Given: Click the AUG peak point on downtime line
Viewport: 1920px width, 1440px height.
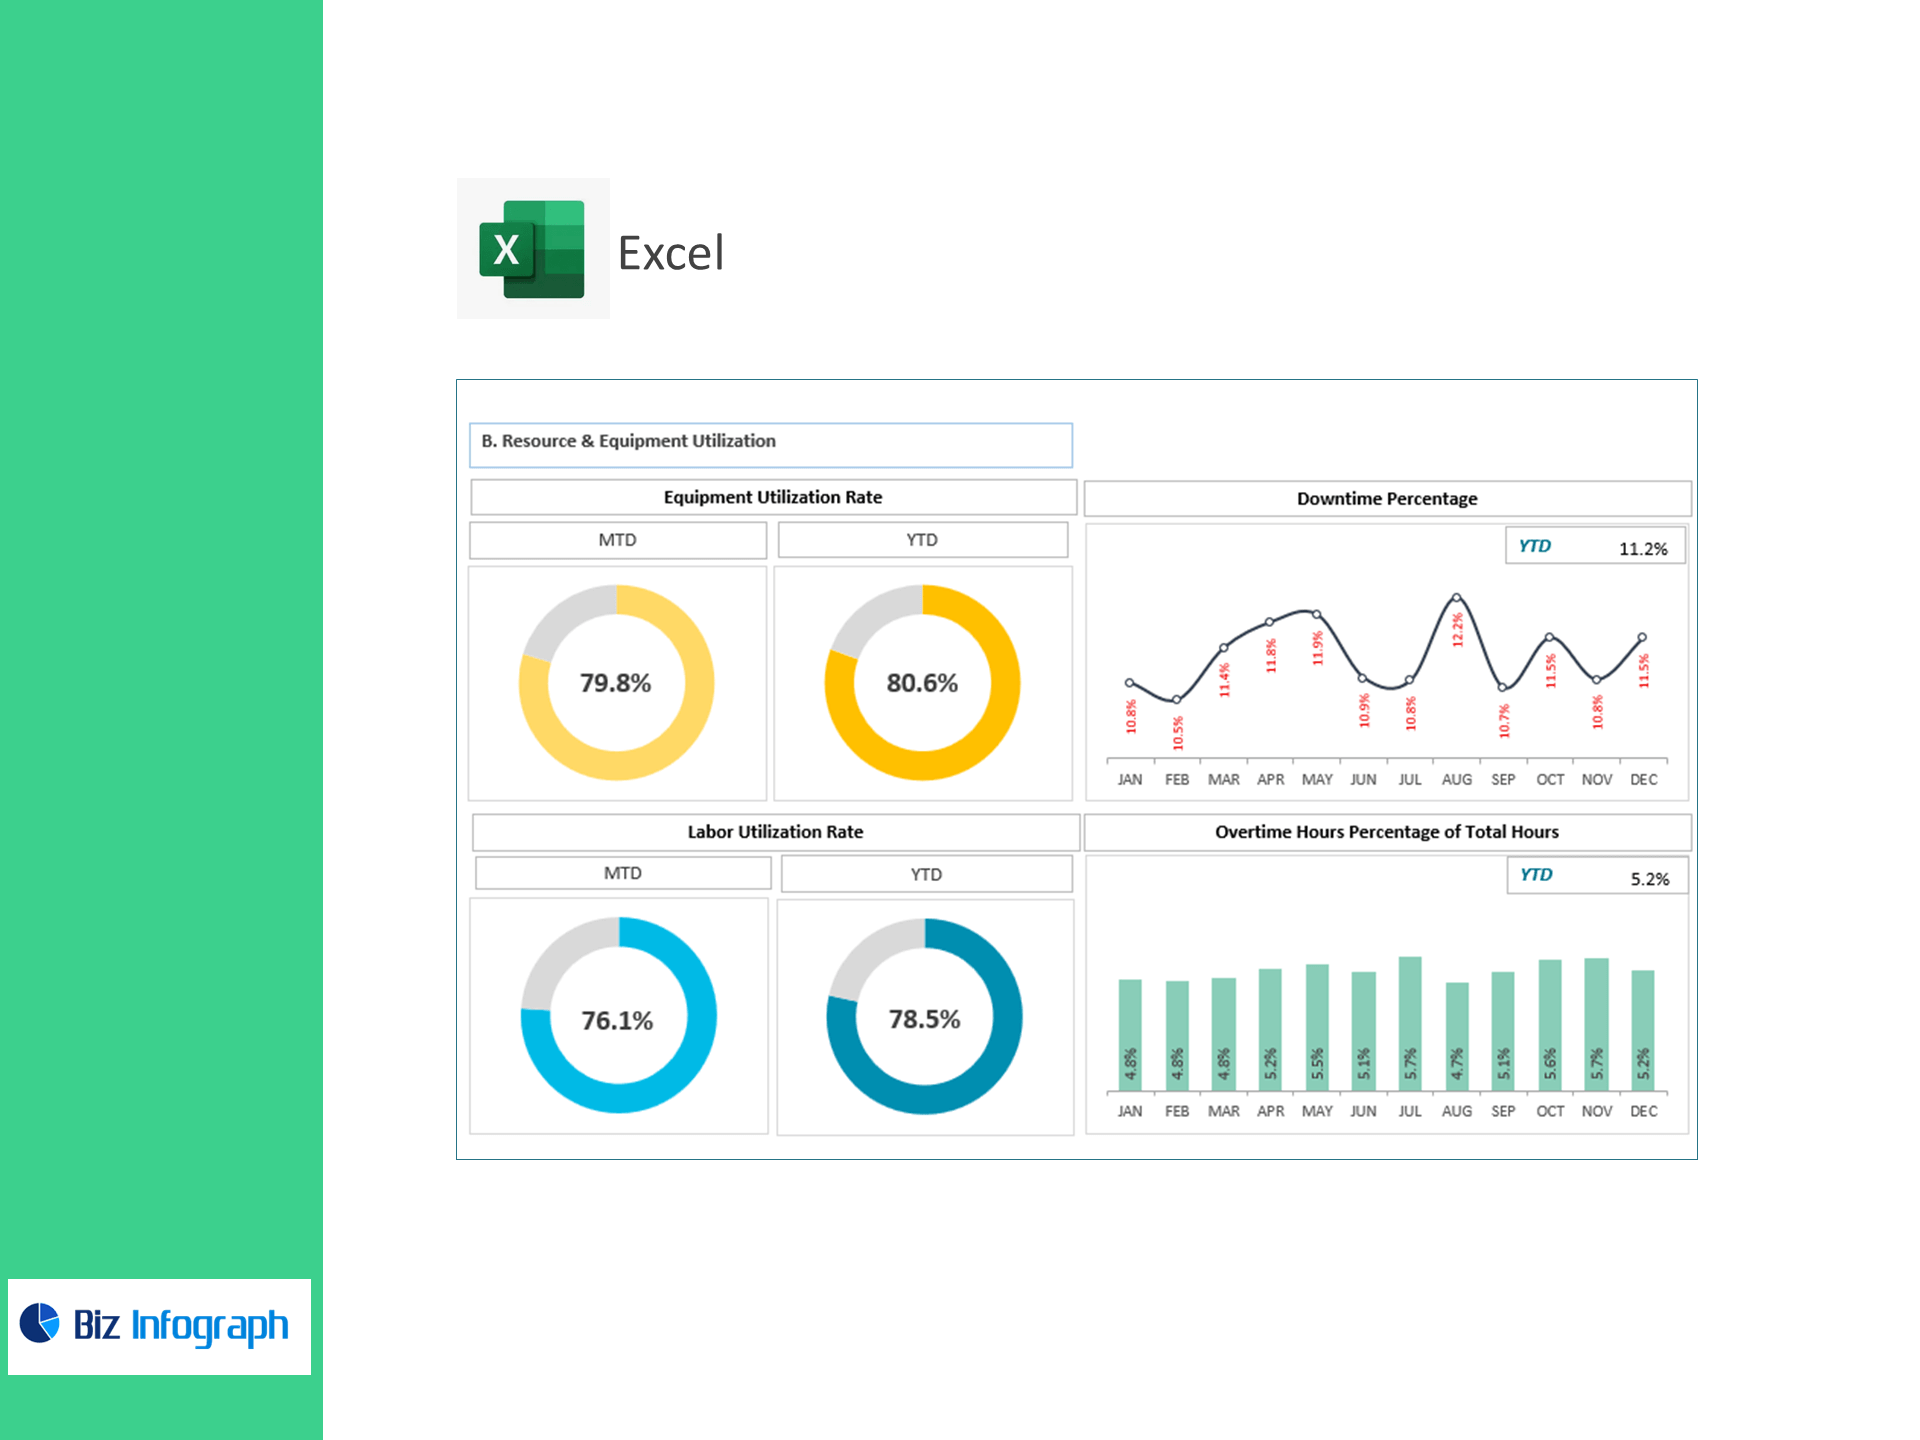Looking at the screenshot, I should [1456, 597].
